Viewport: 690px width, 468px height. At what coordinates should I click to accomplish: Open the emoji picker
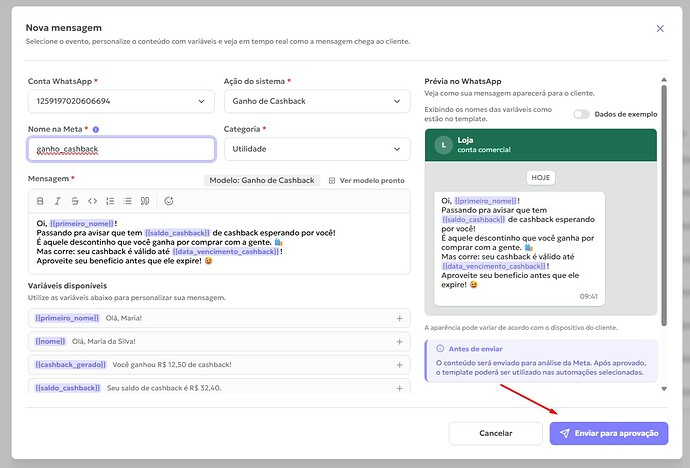tap(169, 201)
